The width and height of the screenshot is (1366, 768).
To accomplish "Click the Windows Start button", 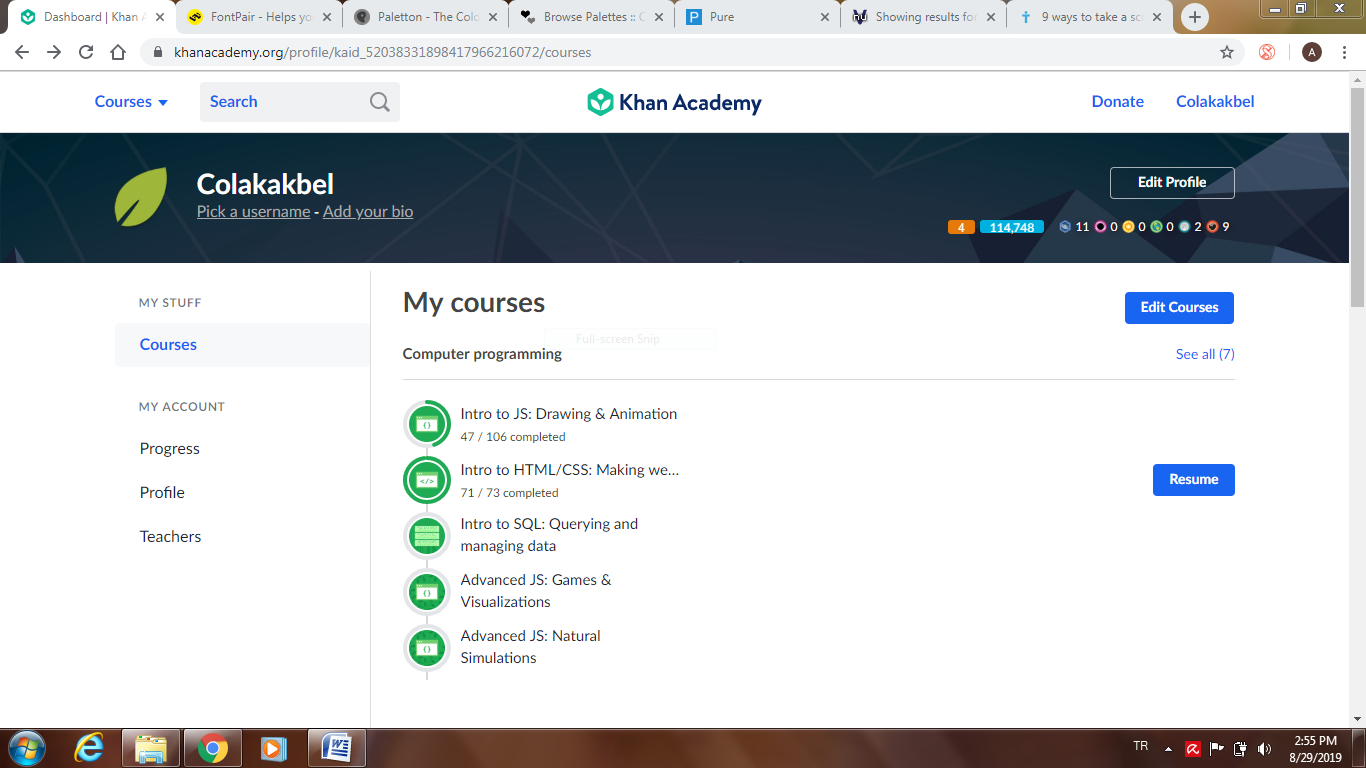I will point(26,748).
